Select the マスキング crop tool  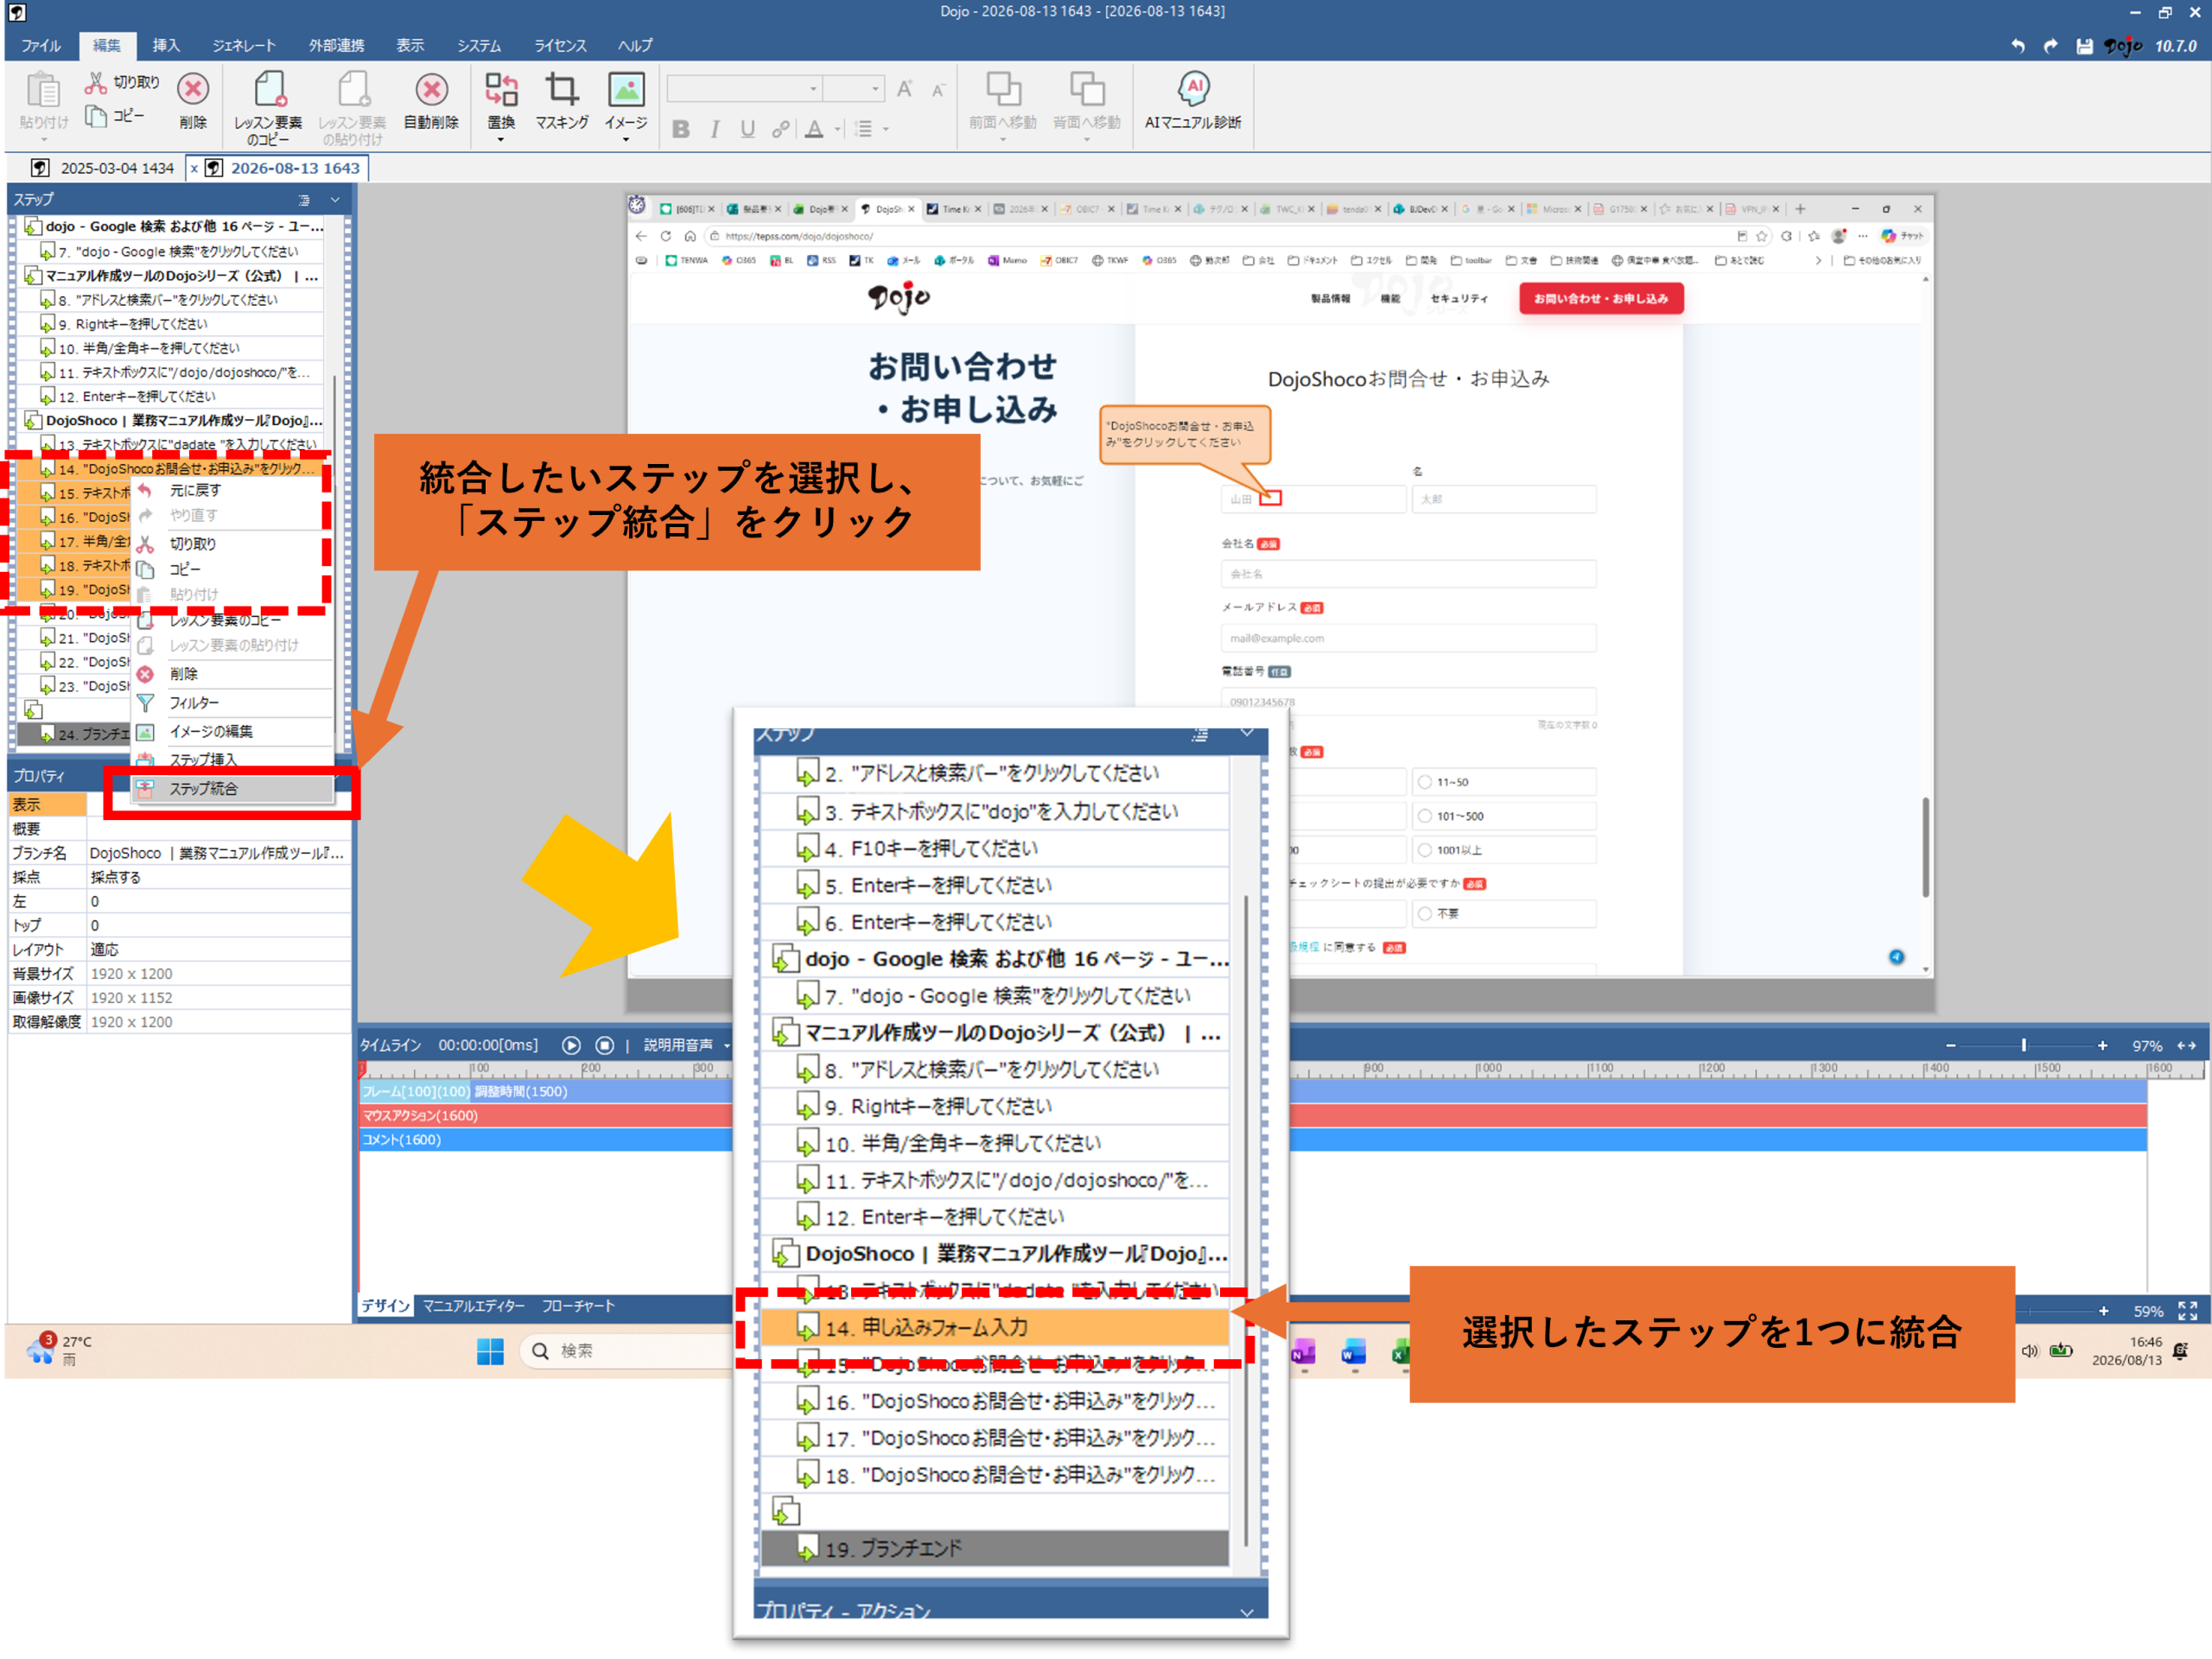[561, 89]
